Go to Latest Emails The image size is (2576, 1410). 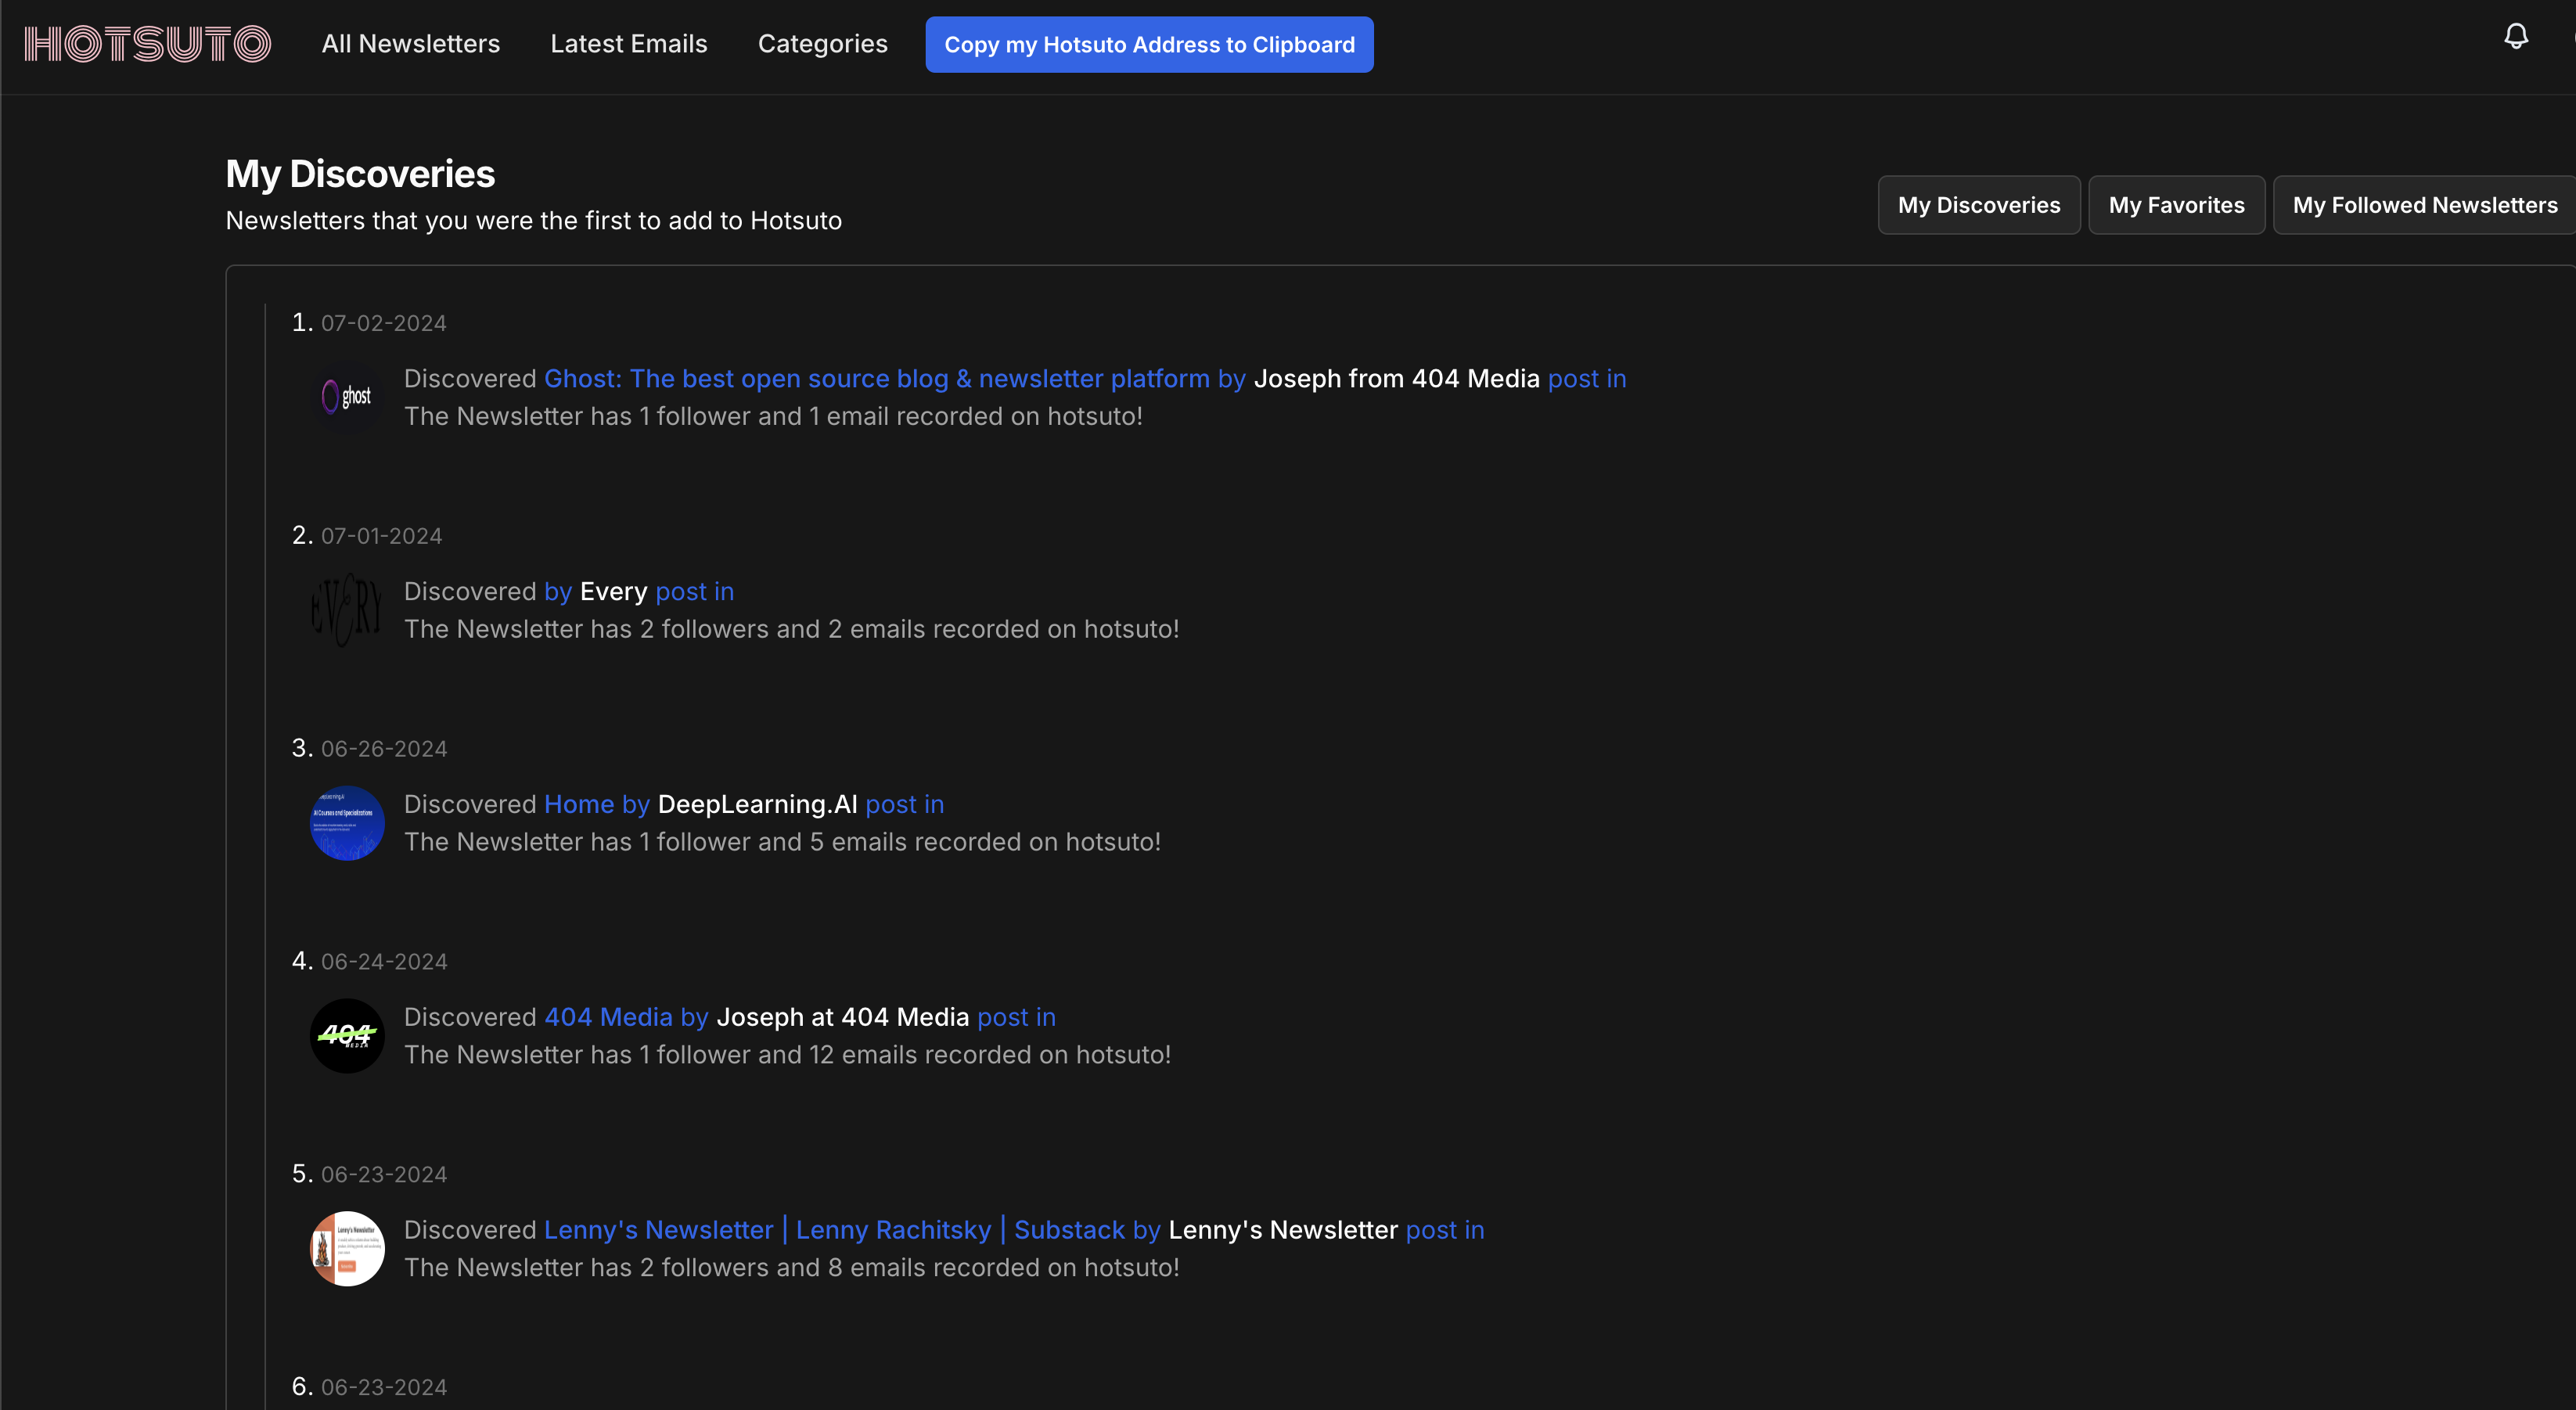pos(629,44)
